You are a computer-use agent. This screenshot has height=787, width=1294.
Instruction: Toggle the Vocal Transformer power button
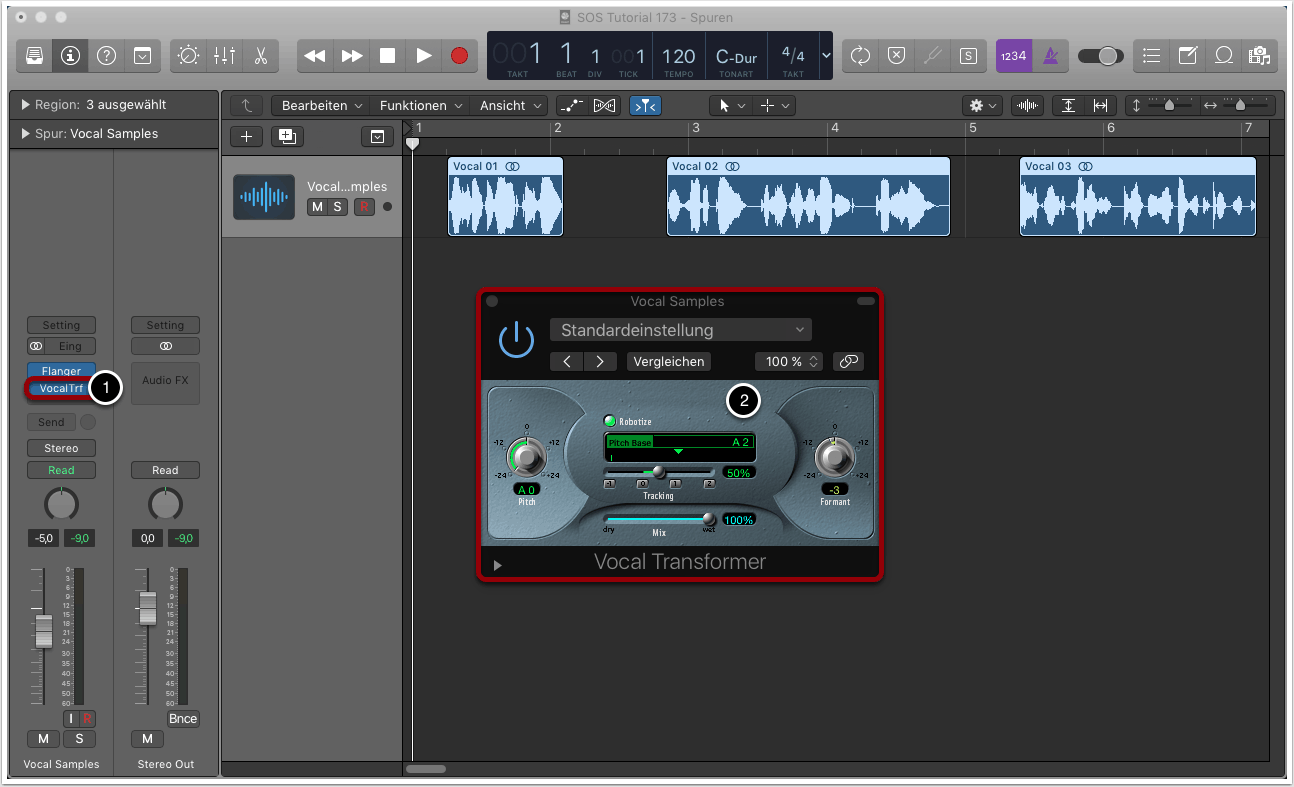(517, 340)
